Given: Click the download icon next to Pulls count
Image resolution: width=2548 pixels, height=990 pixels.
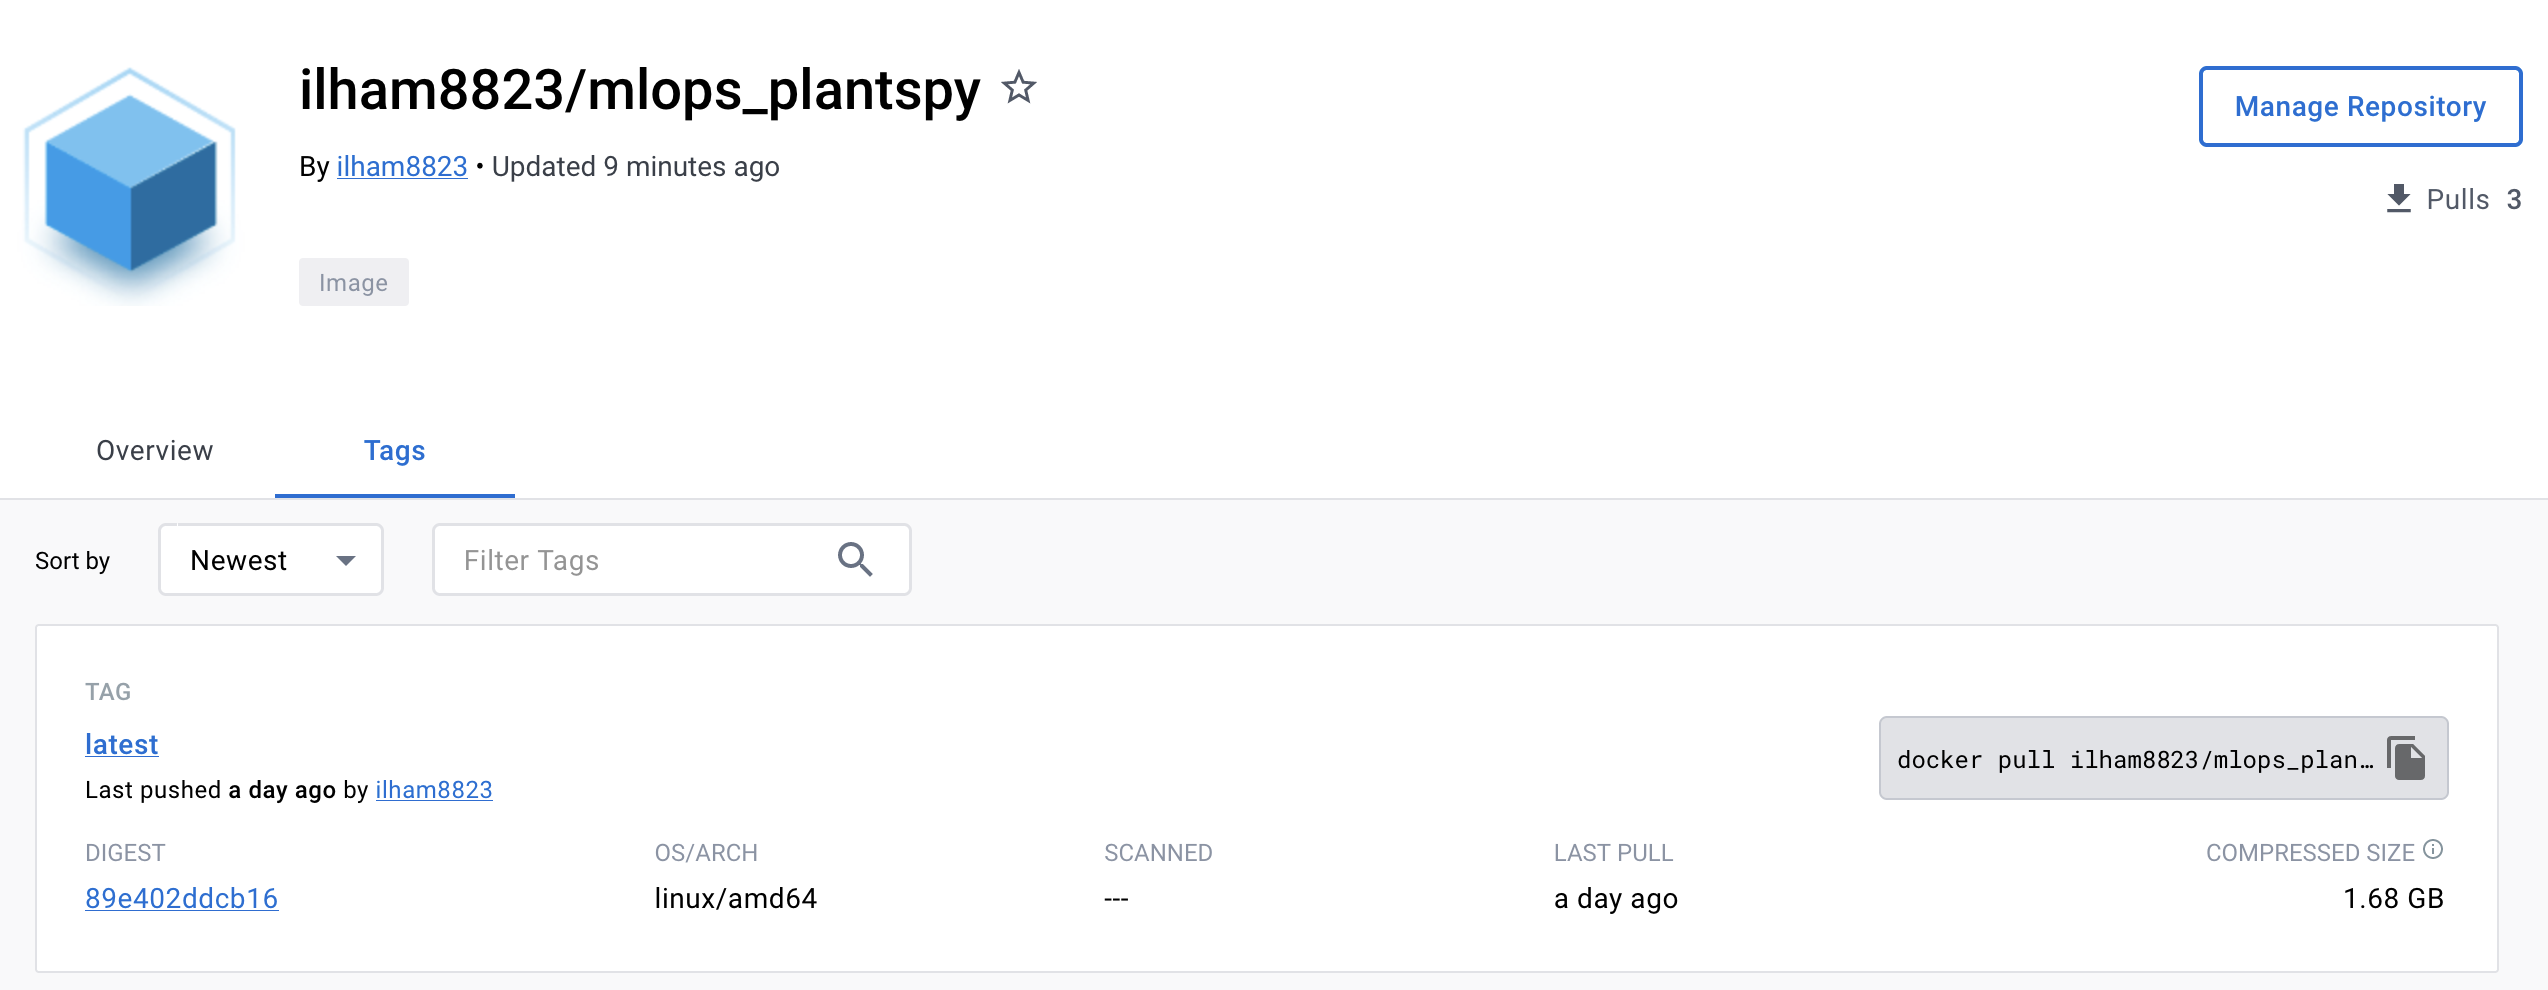Looking at the screenshot, I should tap(2398, 198).
